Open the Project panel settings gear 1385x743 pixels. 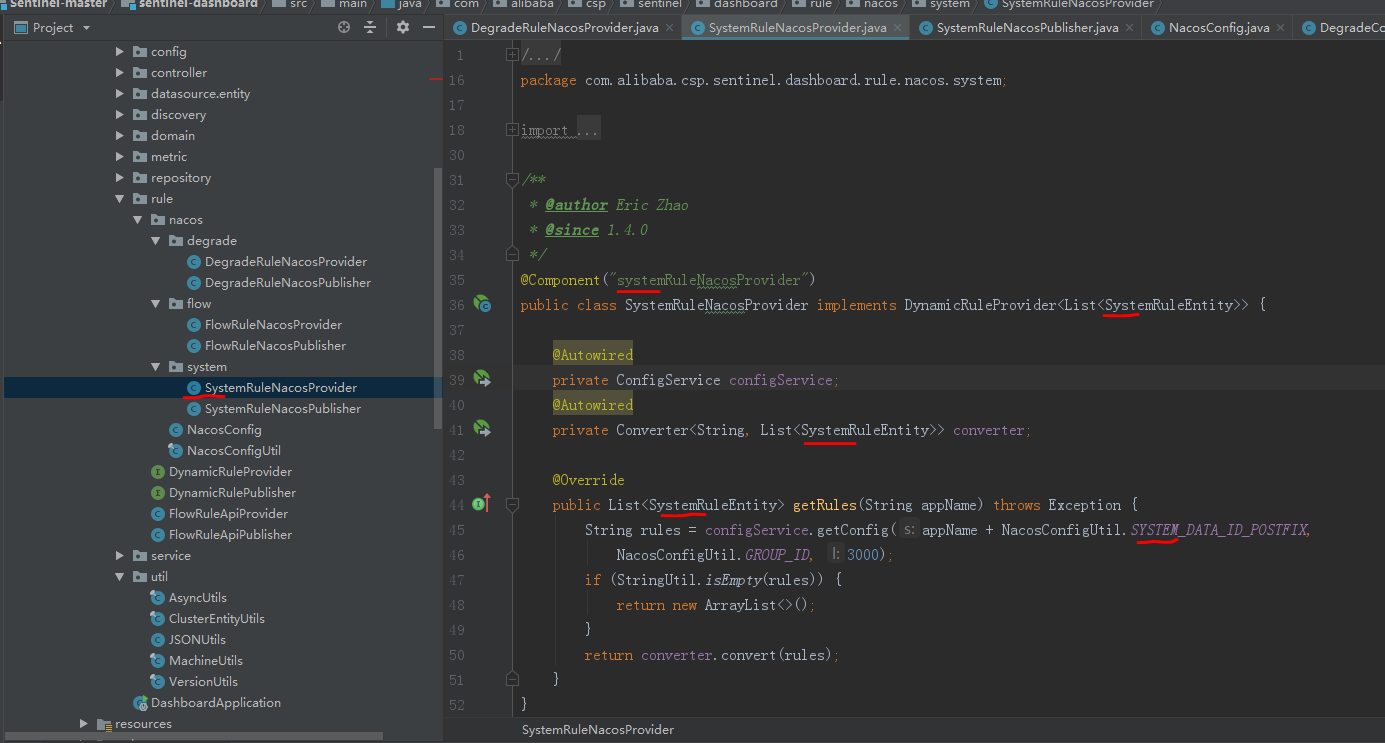(x=403, y=28)
